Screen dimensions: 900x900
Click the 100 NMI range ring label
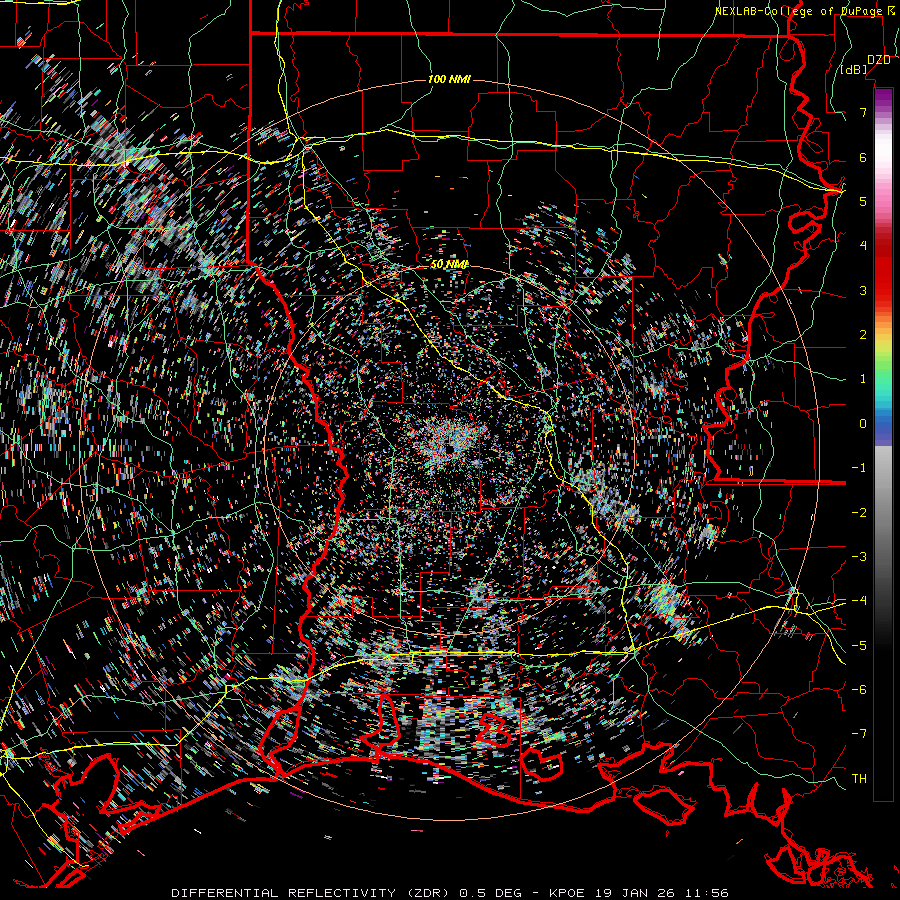(449, 79)
